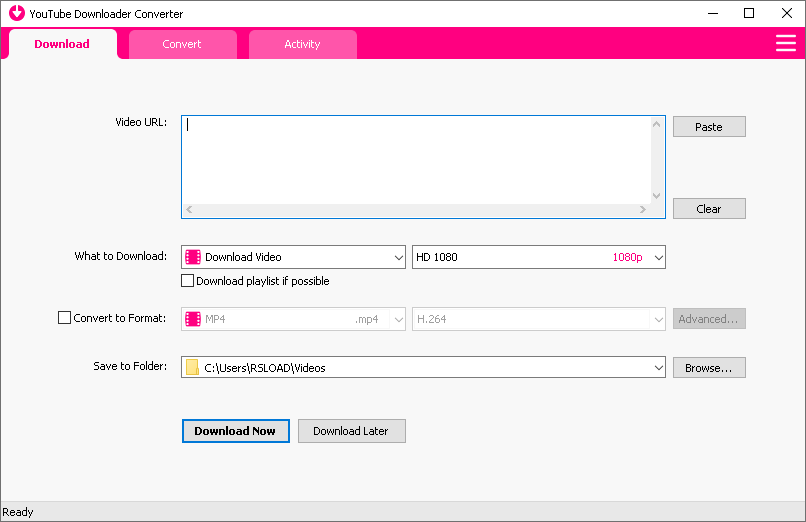The image size is (806, 522).
Task: Click the Paste button
Action: tap(709, 127)
